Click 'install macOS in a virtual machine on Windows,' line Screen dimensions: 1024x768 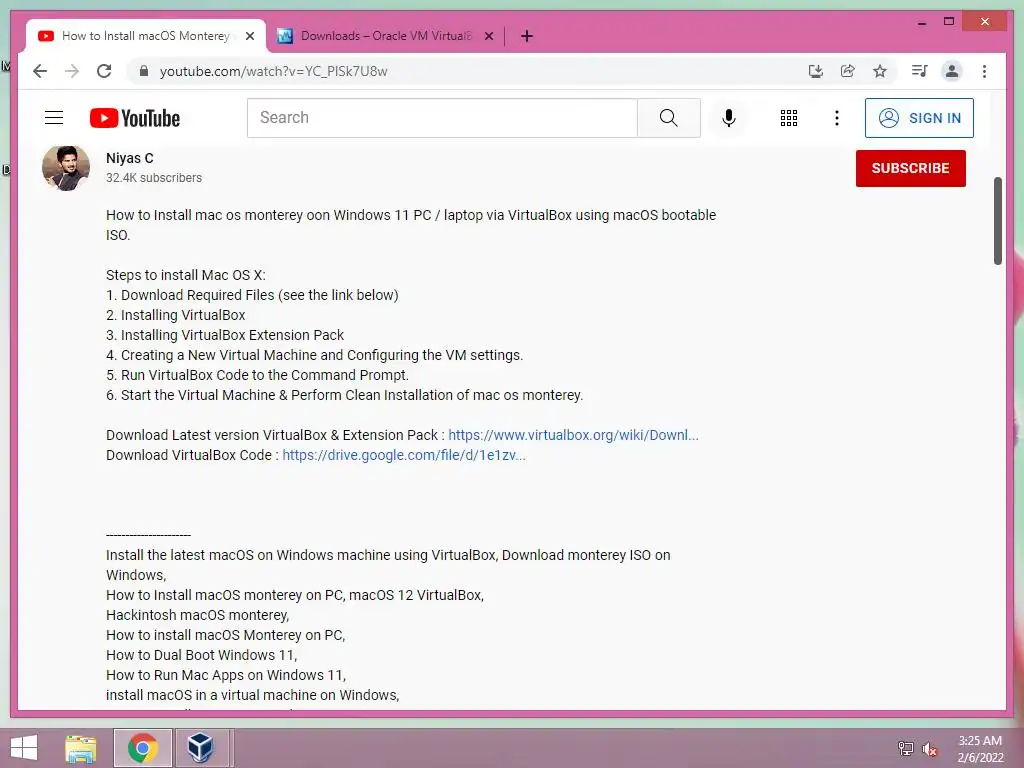pyautogui.click(x=252, y=695)
